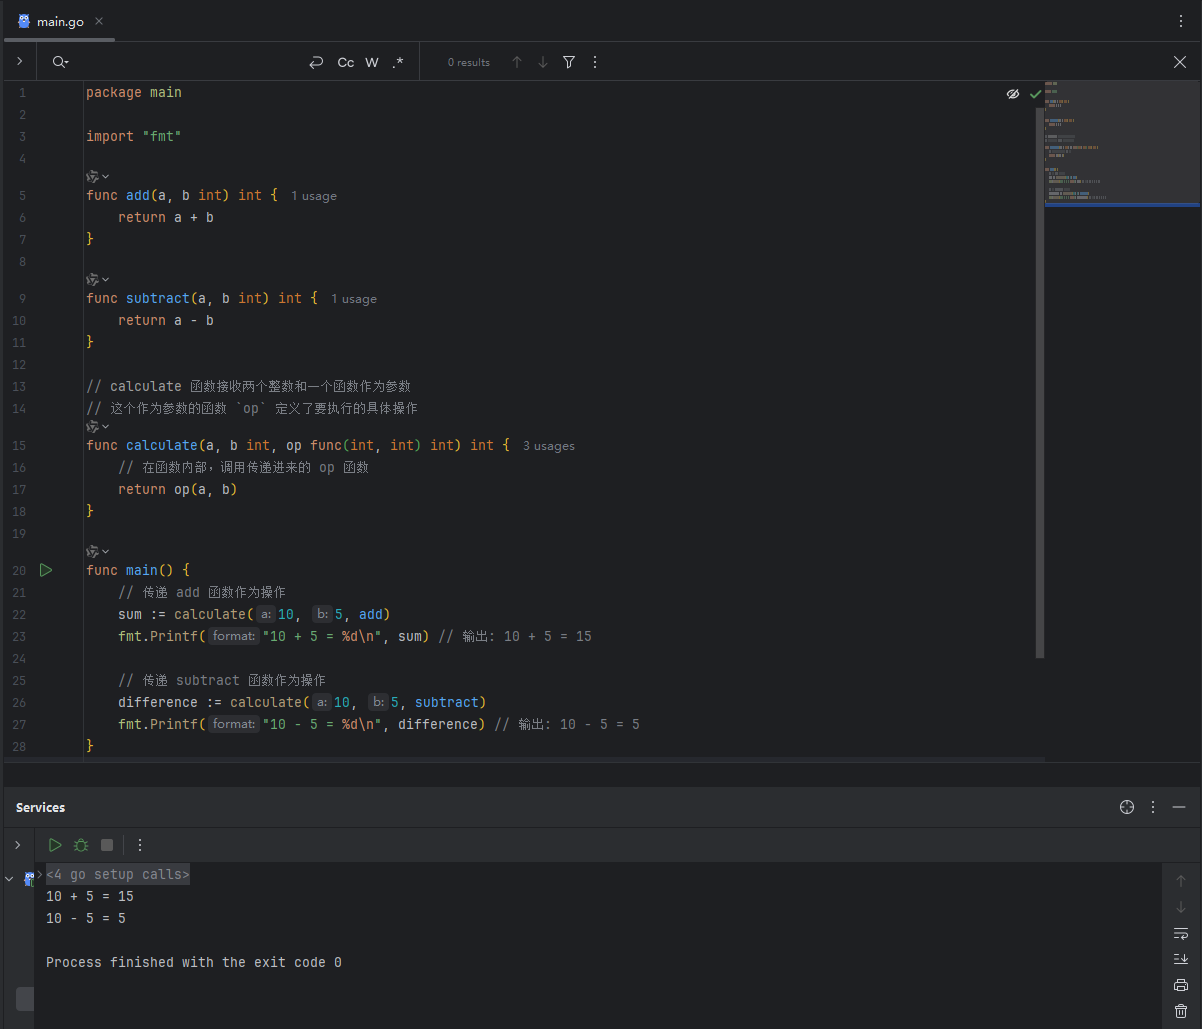1202x1029 pixels.
Task: Close the main.go tab
Action: click(100, 21)
